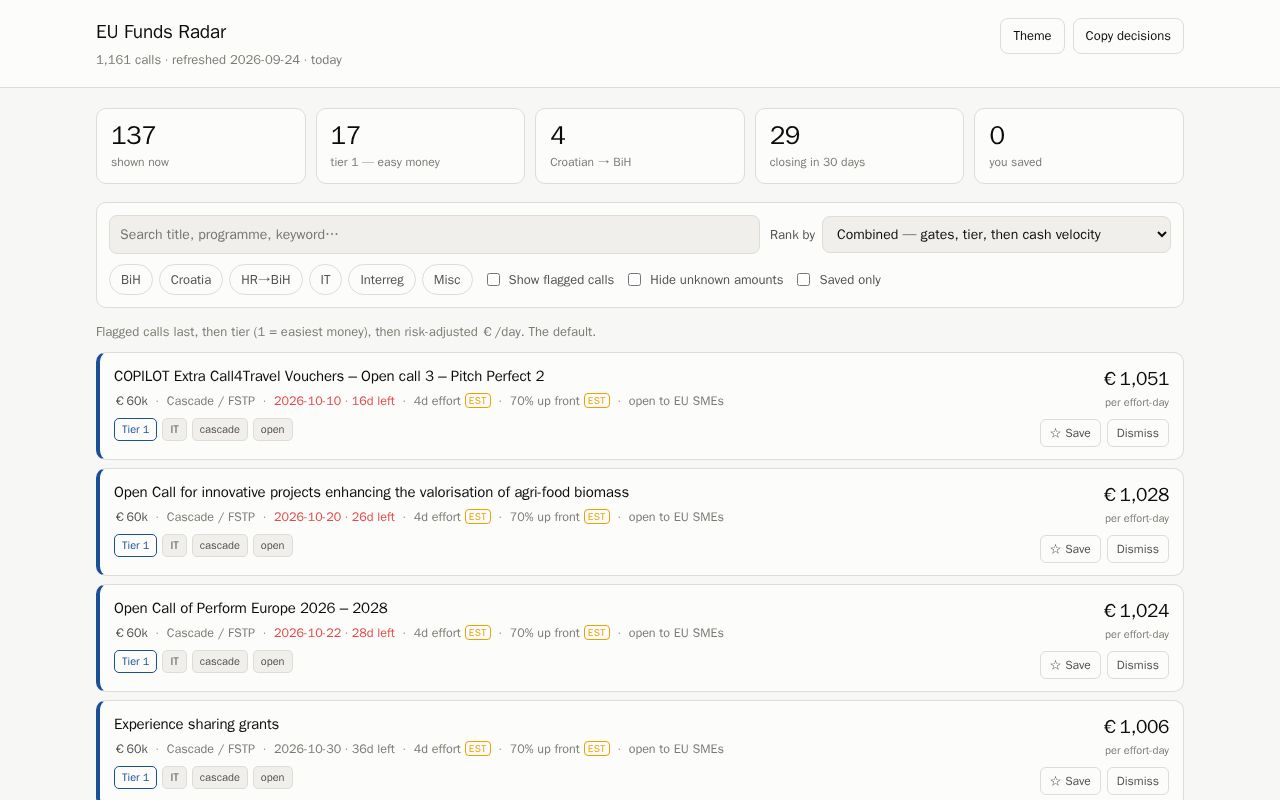Tick the Saved only checkbox

(x=803, y=280)
